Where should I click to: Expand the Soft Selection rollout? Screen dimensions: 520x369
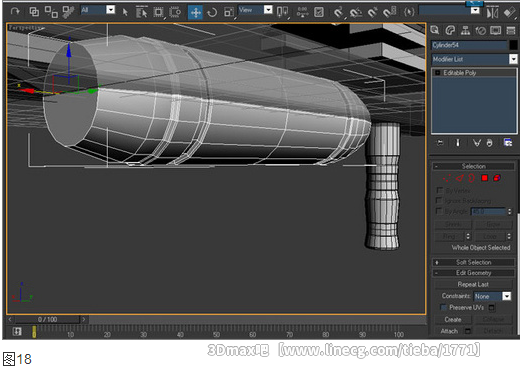[474, 262]
